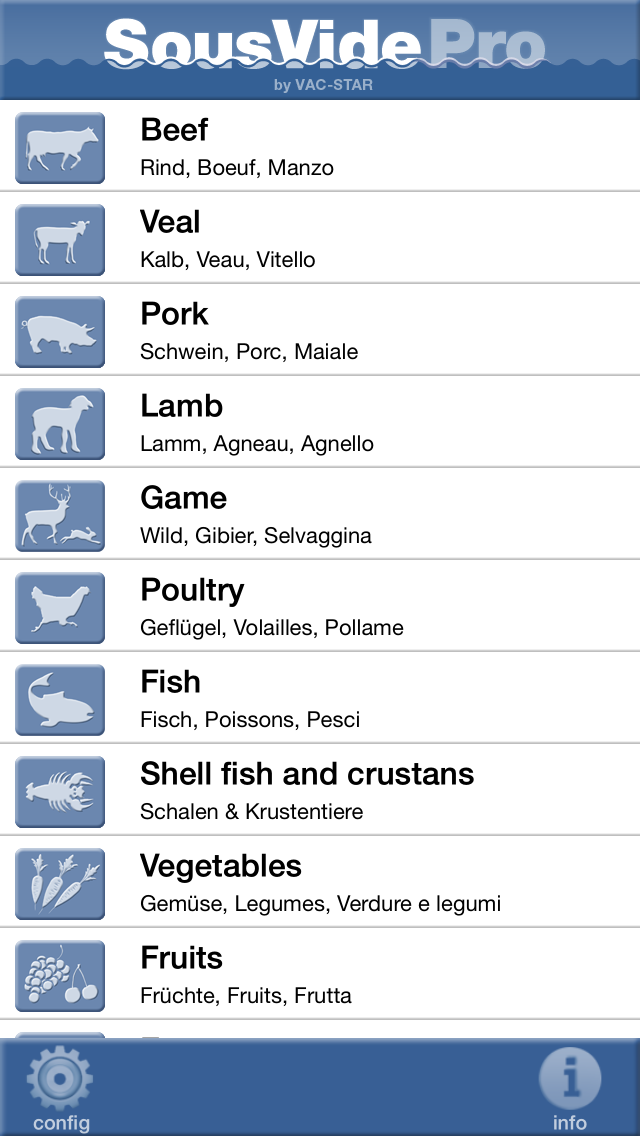This screenshot has height=1136, width=640.
Task: Open the info tab
Action: click(570, 1090)
